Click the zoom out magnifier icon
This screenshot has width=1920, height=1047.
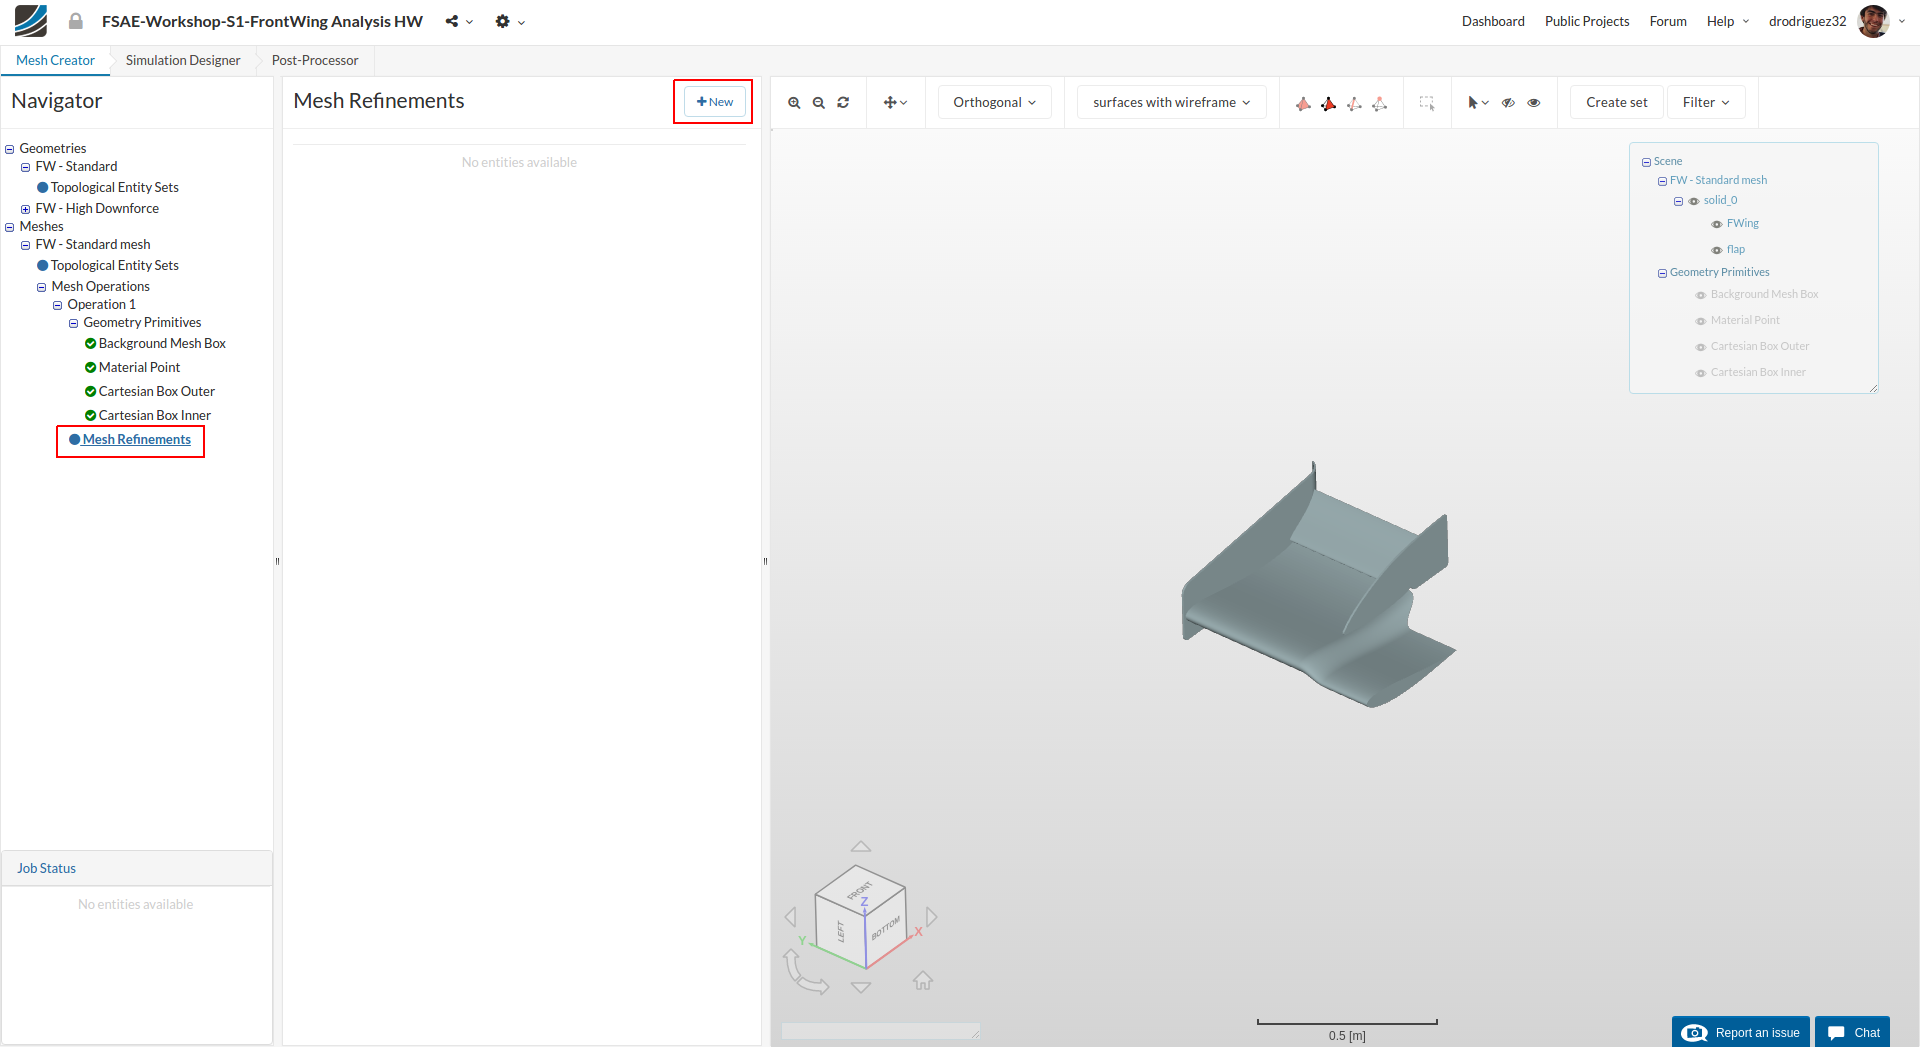[x=819, y=103]
